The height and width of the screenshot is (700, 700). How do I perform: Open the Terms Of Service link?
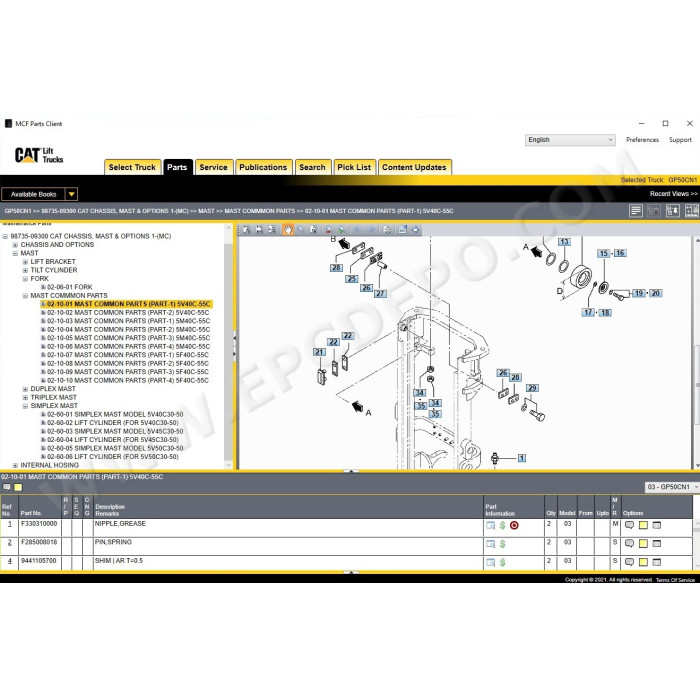pos(675,580)
